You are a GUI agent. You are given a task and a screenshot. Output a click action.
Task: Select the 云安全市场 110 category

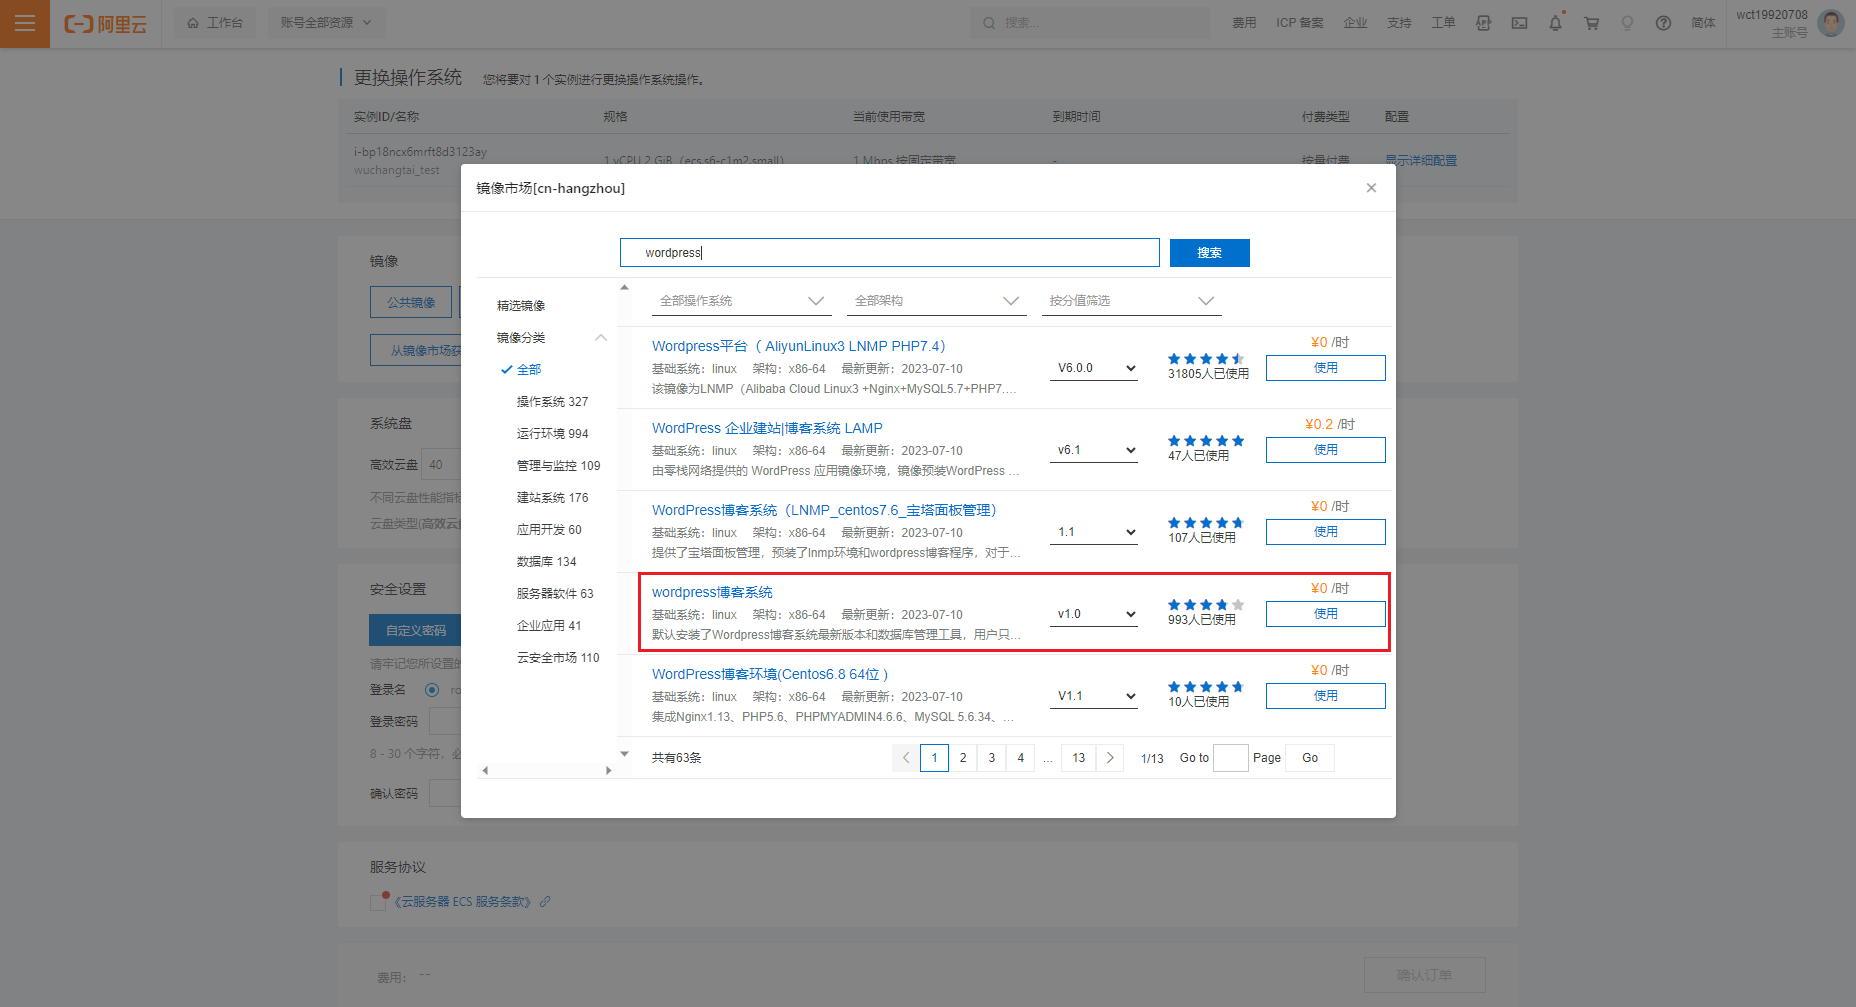click(x=558, y=658)
